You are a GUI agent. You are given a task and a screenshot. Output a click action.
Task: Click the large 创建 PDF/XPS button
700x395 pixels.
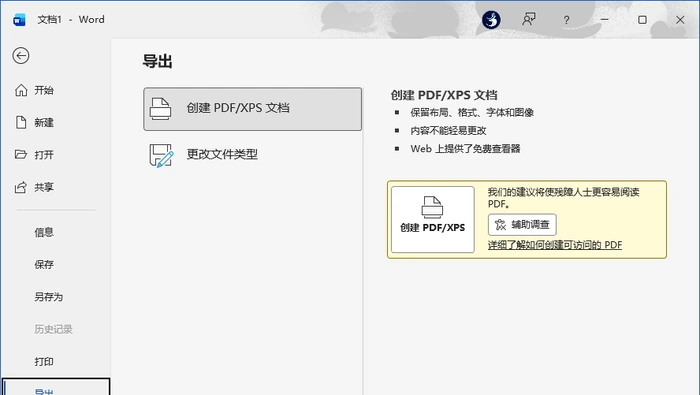(x=433, y=220)
